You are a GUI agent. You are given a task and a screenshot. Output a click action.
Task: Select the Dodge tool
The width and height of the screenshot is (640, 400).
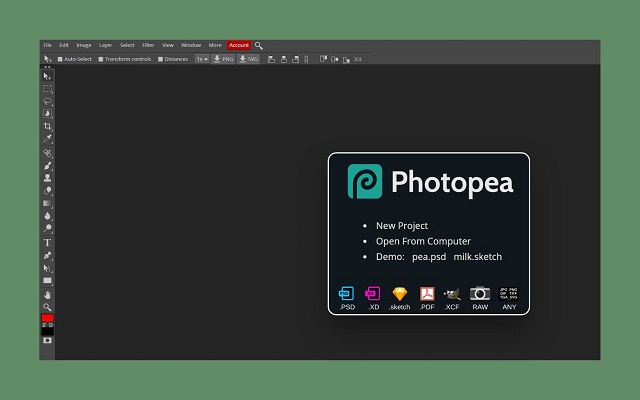pyautogui.click(x=47, y=228)
